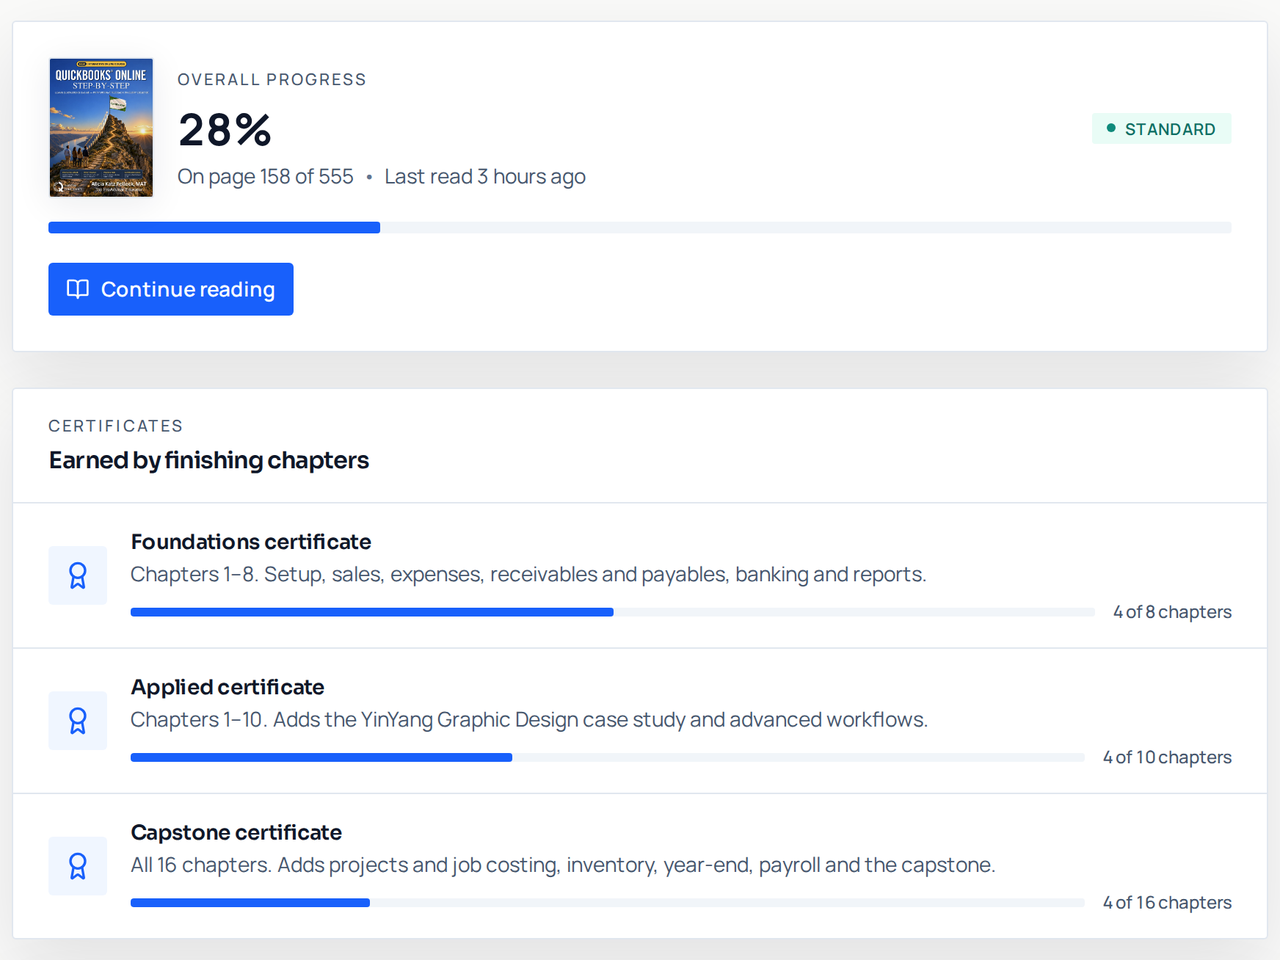Click the CERTIFICATES section label
The height and width of the screenshot is (960, 1280).
tap(116, 426)
